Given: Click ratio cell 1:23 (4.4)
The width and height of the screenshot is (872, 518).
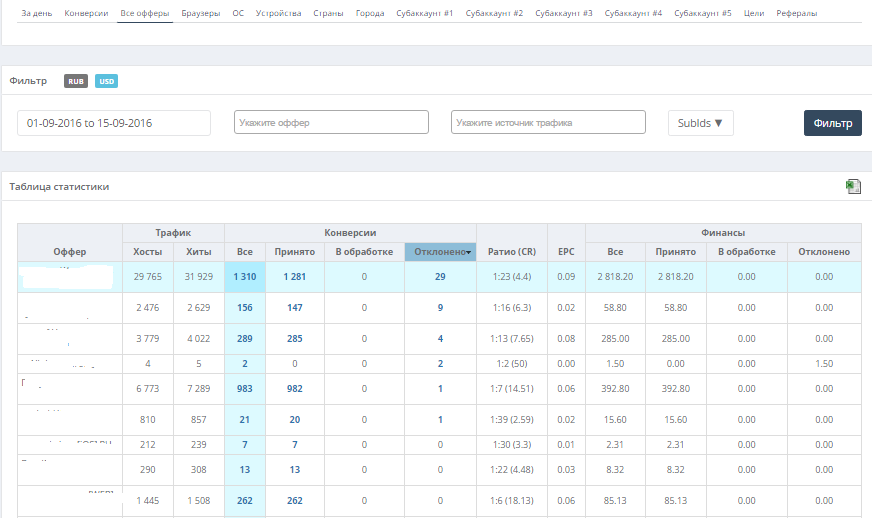Looking at the screenshot, I should (x=512, y=277).
